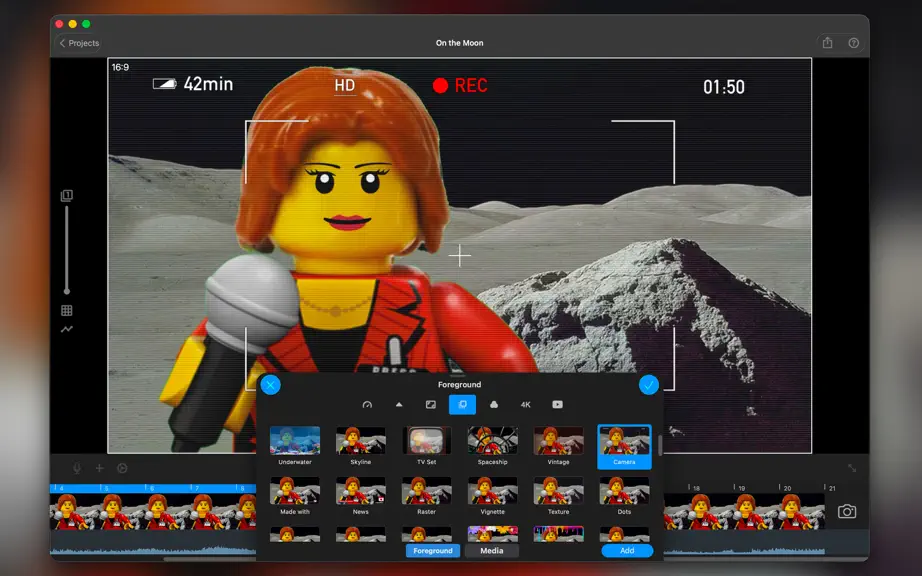Click the capture camera icon
Viewport: 922px width, 576px height.
[x=847, y=511]
